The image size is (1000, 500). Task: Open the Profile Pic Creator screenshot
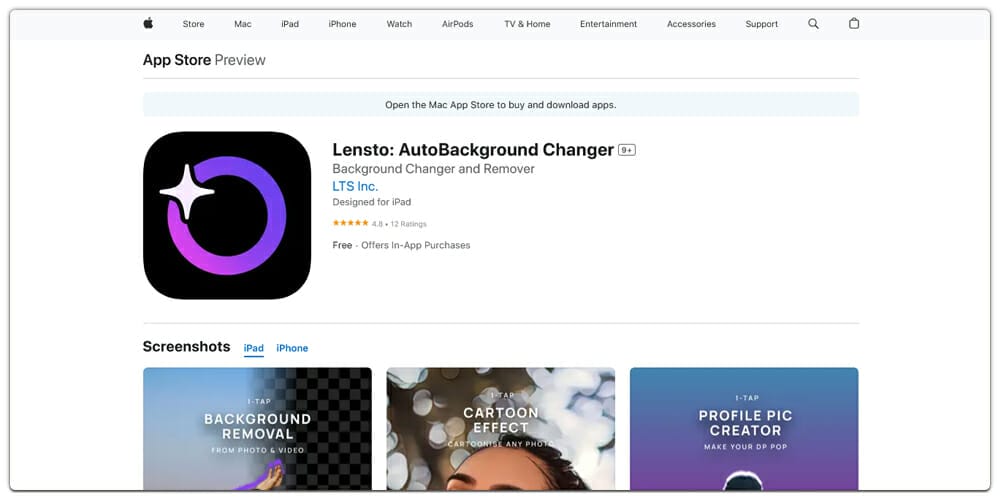click(x=744, y=428)
